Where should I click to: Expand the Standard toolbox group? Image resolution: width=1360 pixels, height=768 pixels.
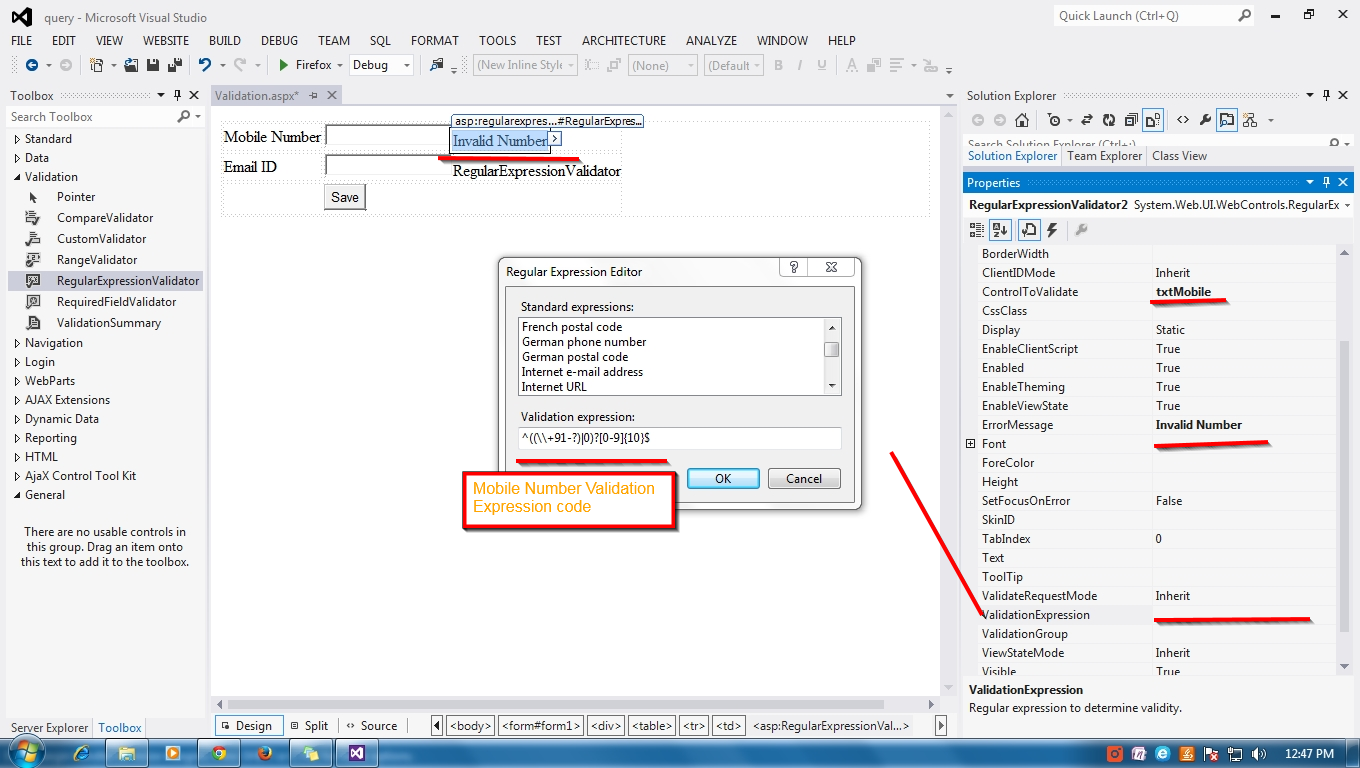pyautogui.click(x=17, y=139)
